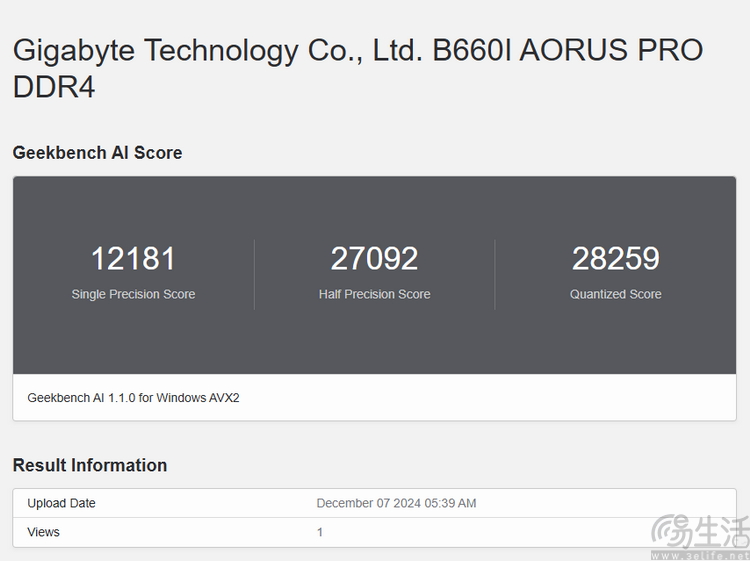This screenshot has width=750, height=561.
Task: Click the Gigabyte B660I AORUS PRO DDR4 title
Action: tap(358, 69)
